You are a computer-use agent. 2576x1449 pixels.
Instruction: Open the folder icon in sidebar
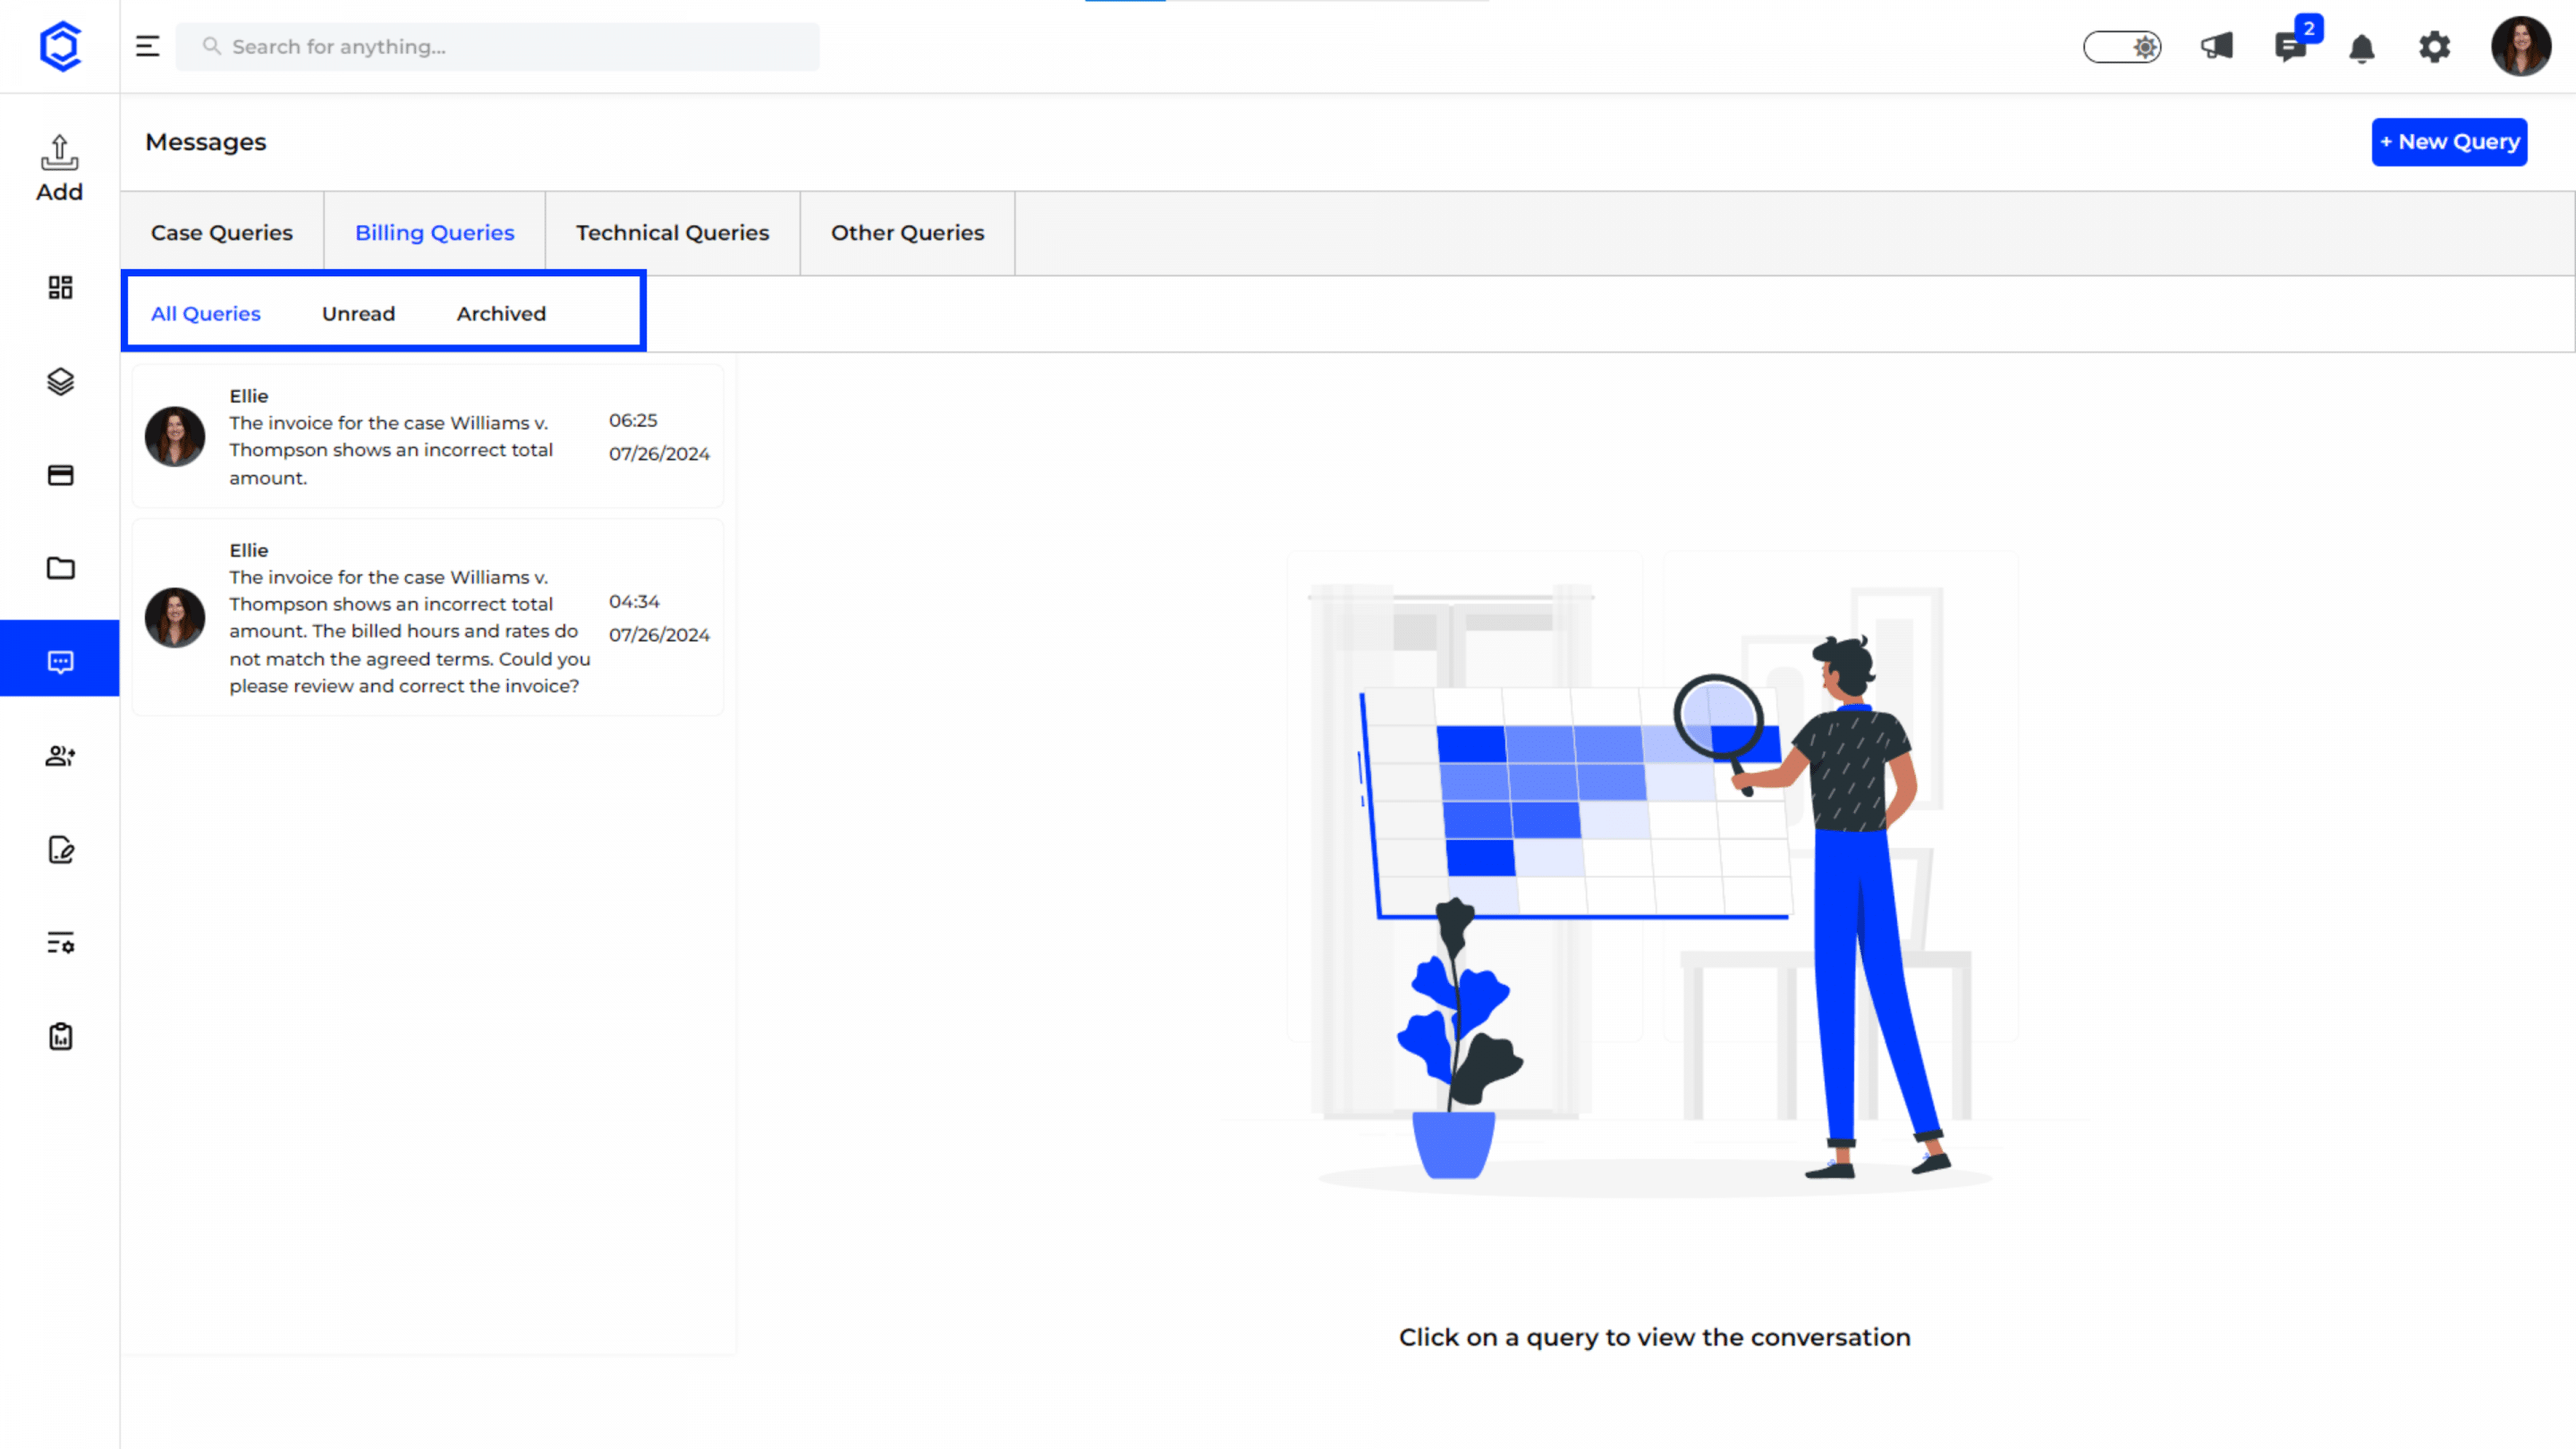click(60, 568)
